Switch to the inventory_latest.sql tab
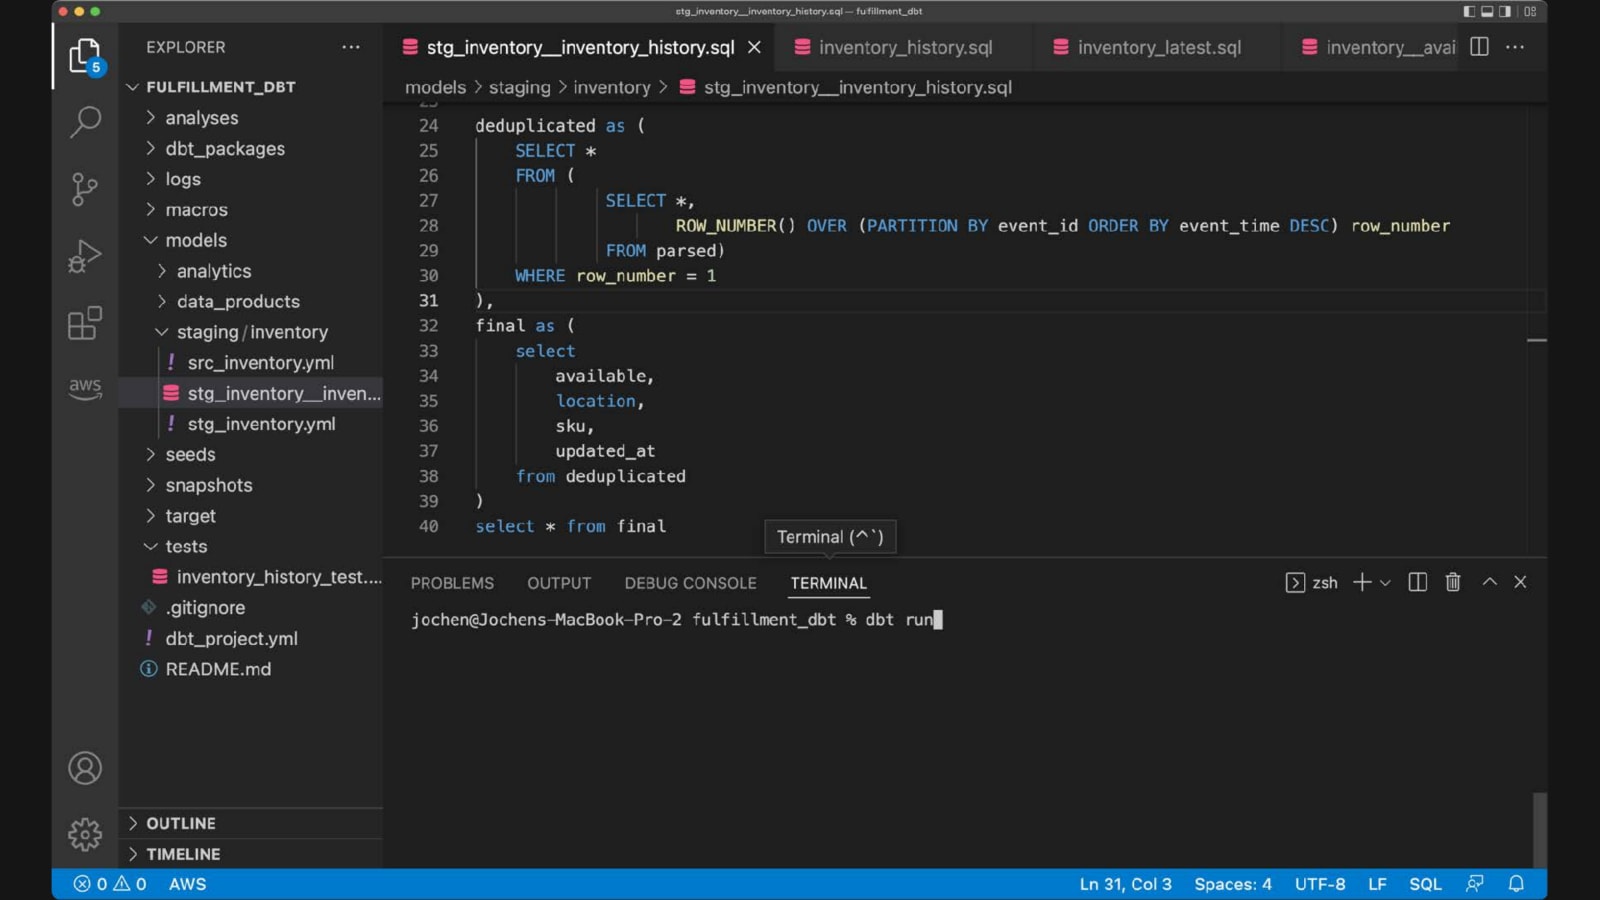 pos(1157,47)
